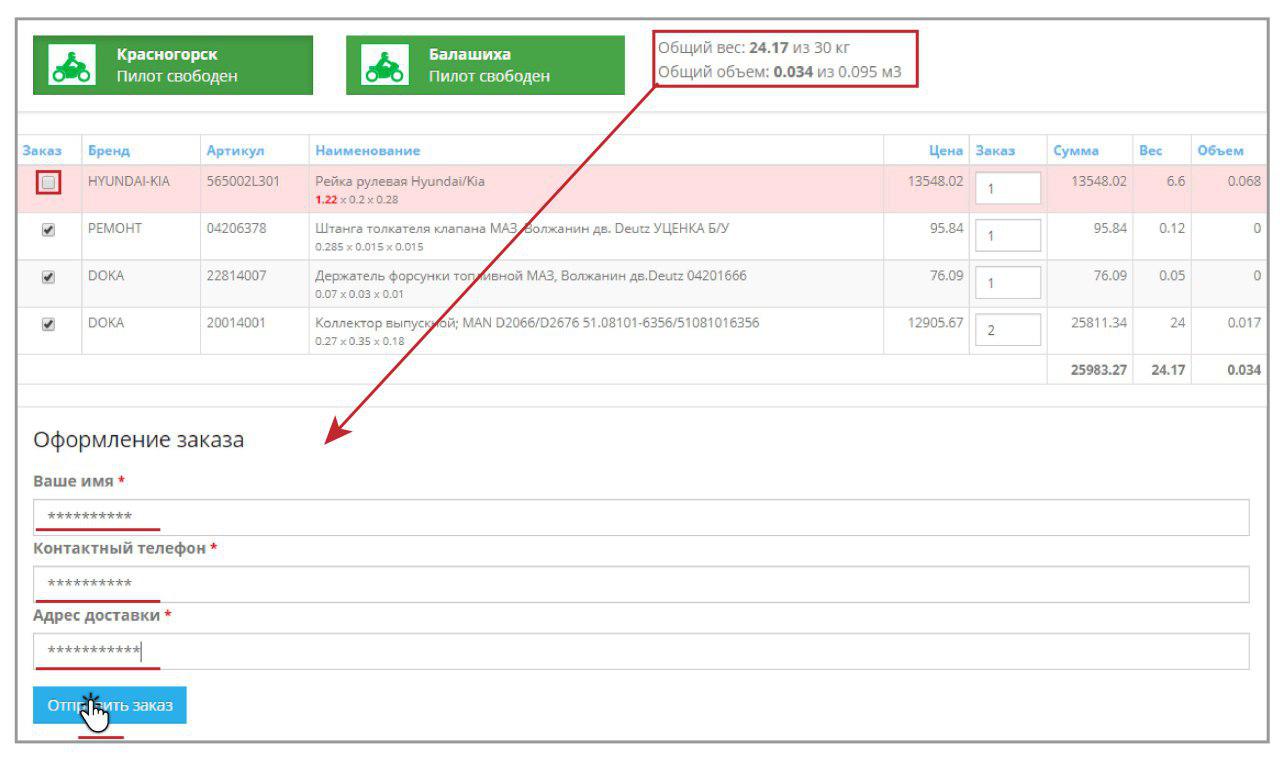1280x763 pixels.
Task: Click the Балашиха motorcycle courier icon
Action: pos(384,66)
